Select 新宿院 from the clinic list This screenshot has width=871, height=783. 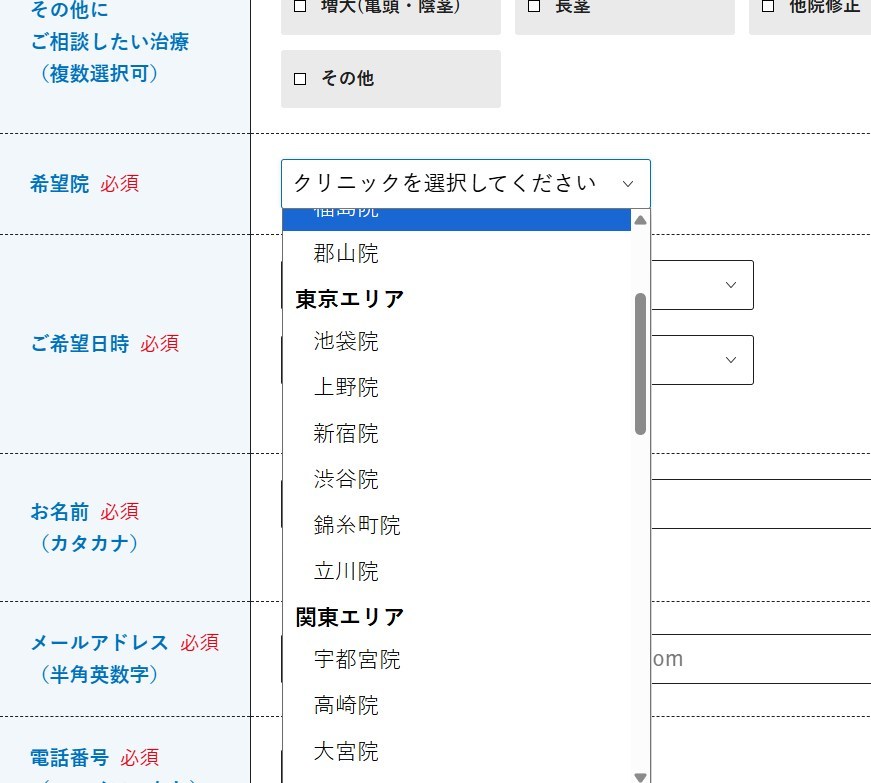click(x=457, y=433)
